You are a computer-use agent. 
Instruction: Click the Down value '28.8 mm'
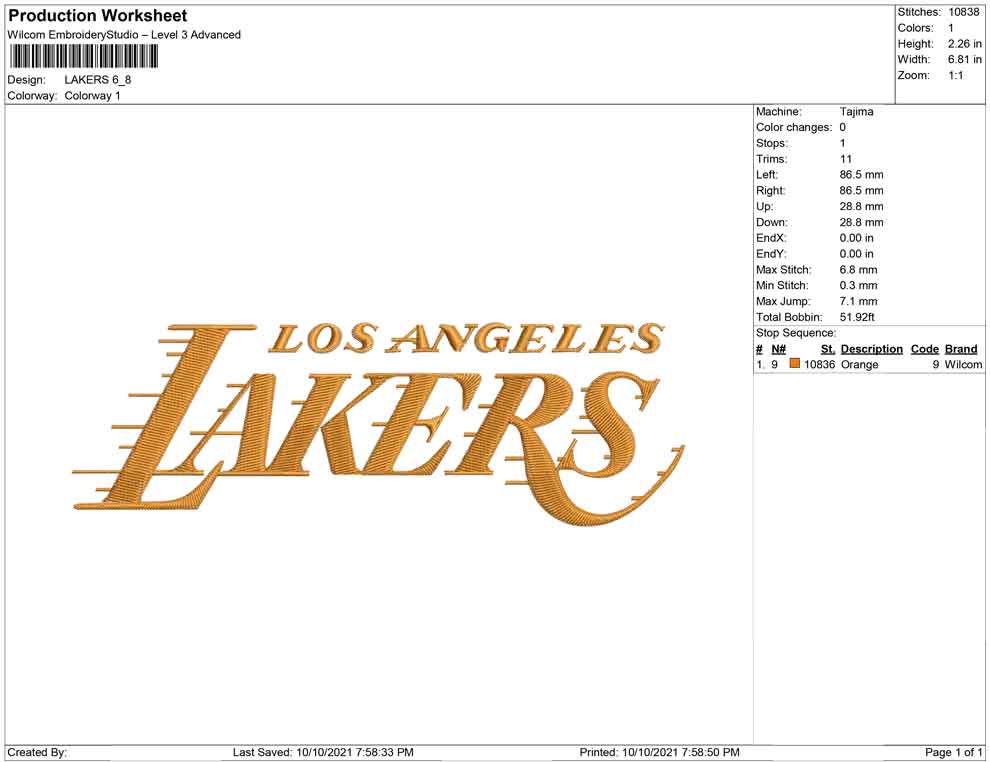(x=861, y=222)
